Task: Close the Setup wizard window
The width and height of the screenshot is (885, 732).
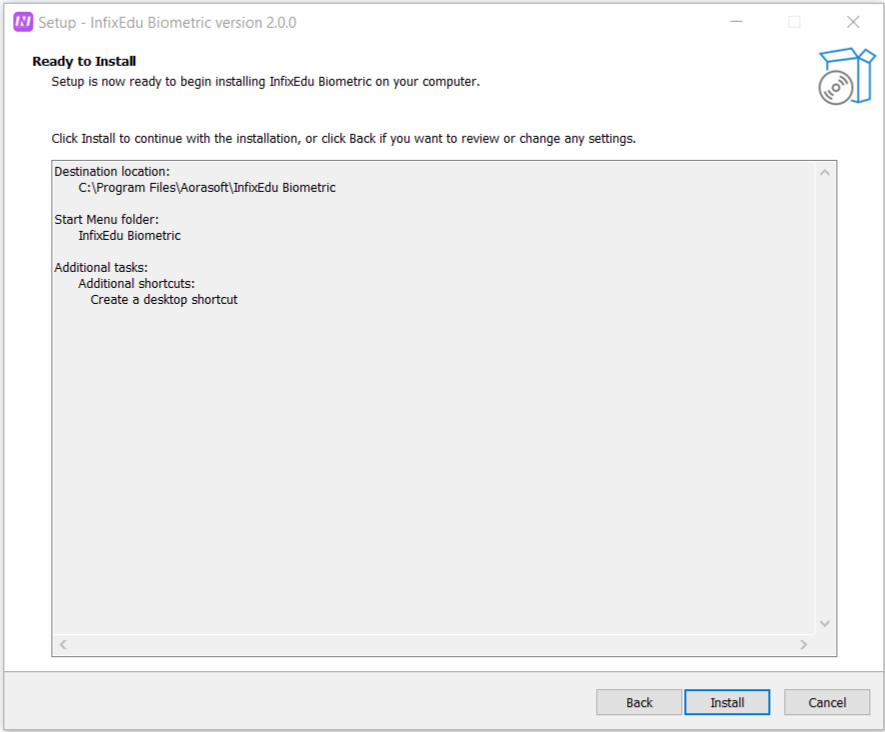Action: pos(853,22)
